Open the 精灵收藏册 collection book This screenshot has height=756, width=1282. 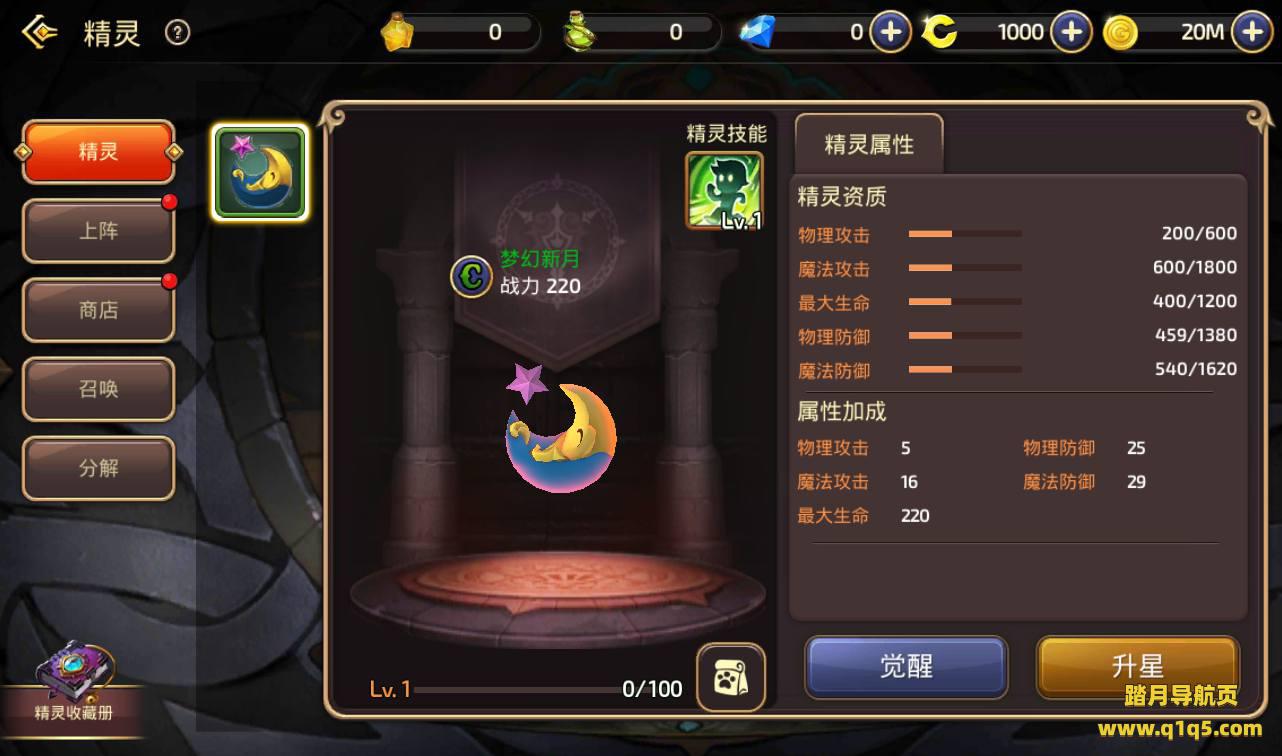73,685
